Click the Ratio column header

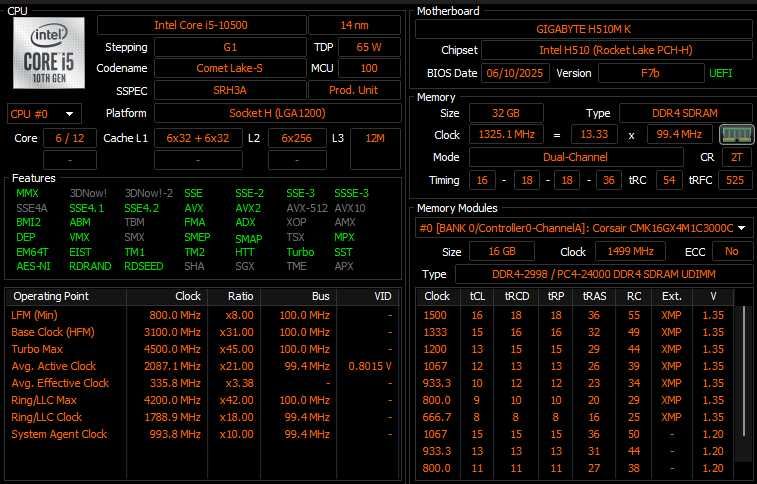click(x=234, y=296)
